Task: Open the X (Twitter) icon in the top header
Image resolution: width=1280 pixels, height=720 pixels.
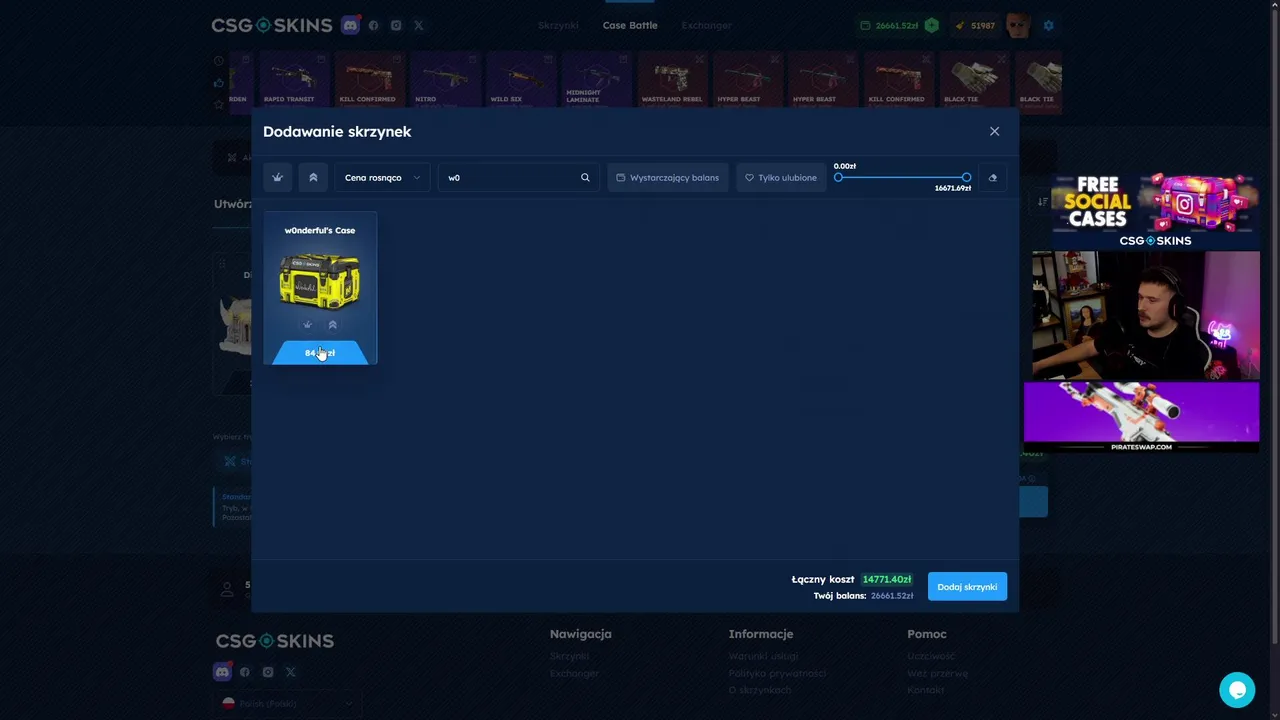Action: pos(418,25)
